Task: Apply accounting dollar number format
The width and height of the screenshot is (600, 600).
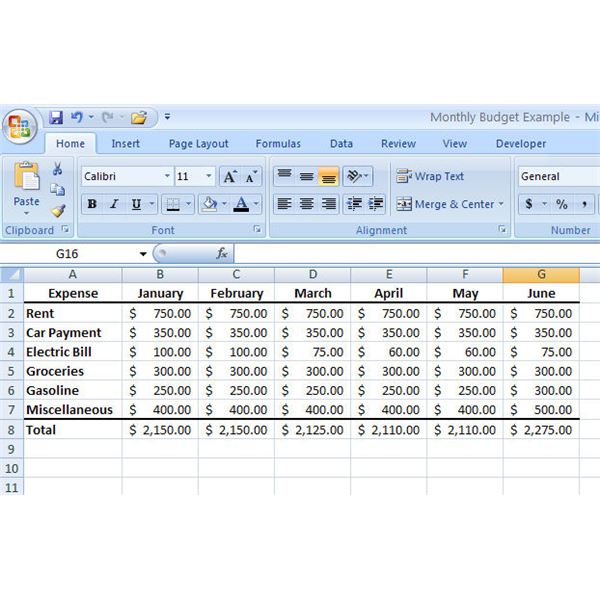Action: 529,204
